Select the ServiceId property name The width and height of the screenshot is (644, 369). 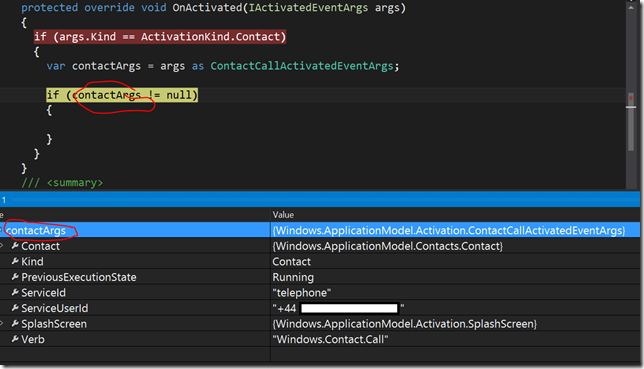44,293
